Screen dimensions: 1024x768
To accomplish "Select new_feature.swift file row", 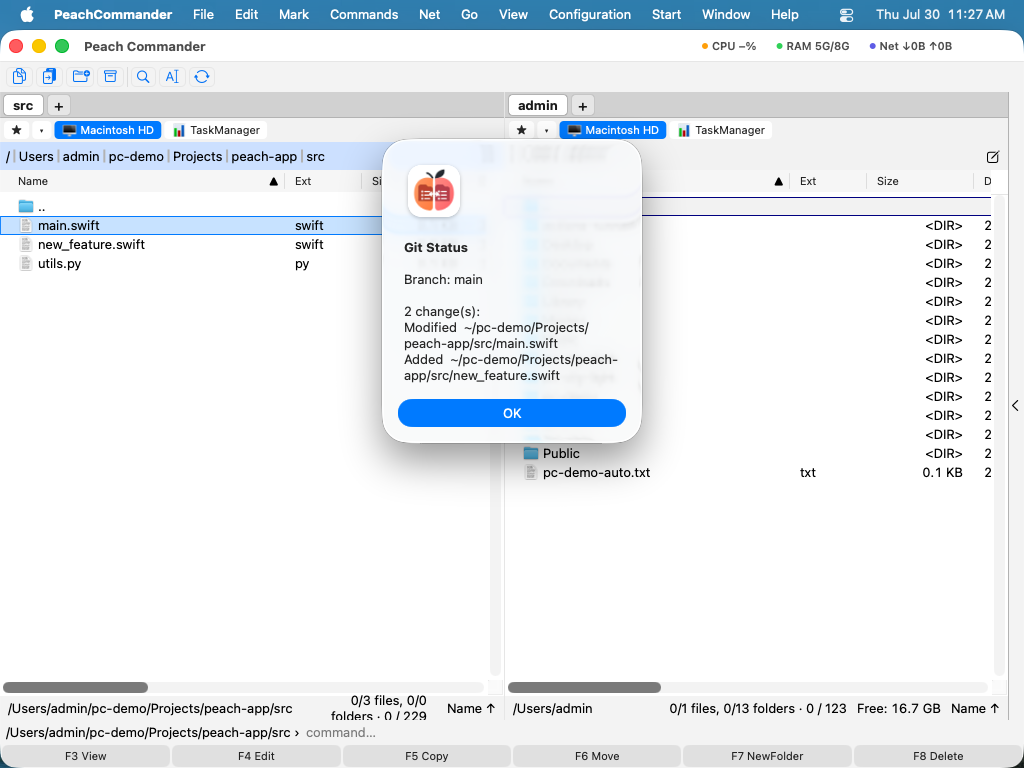I will pyautogui.click(x=244, y=244).
